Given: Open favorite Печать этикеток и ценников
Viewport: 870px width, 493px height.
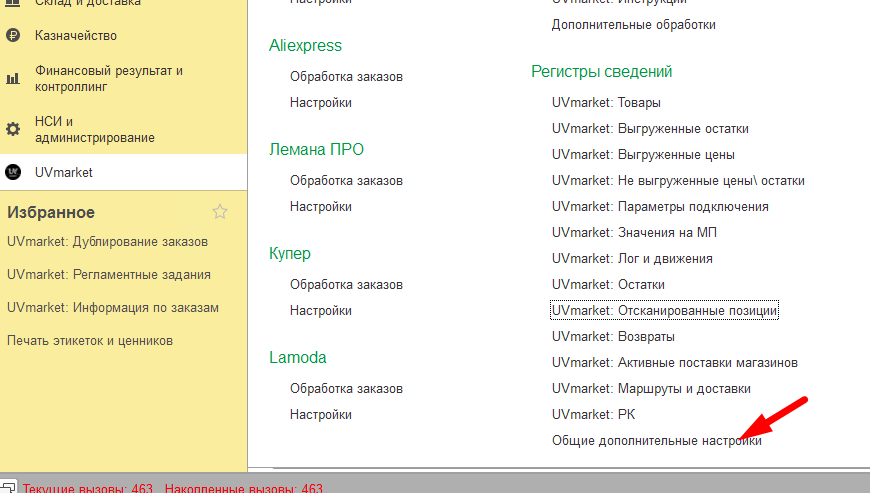Looking at the screenshot, I should [90, 340].
